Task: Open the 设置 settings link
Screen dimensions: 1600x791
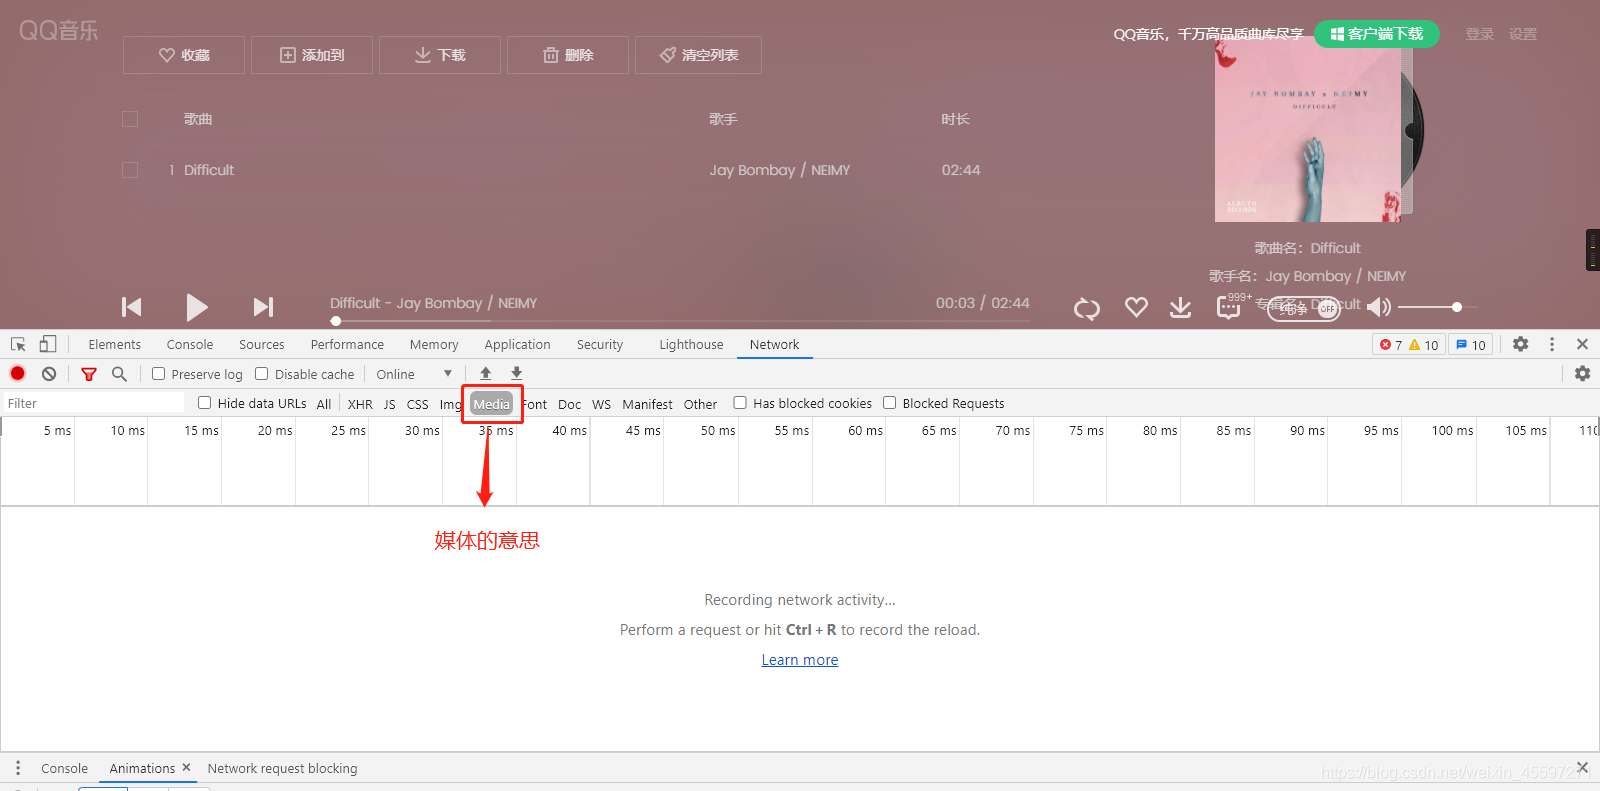Action: point(1523,34)
